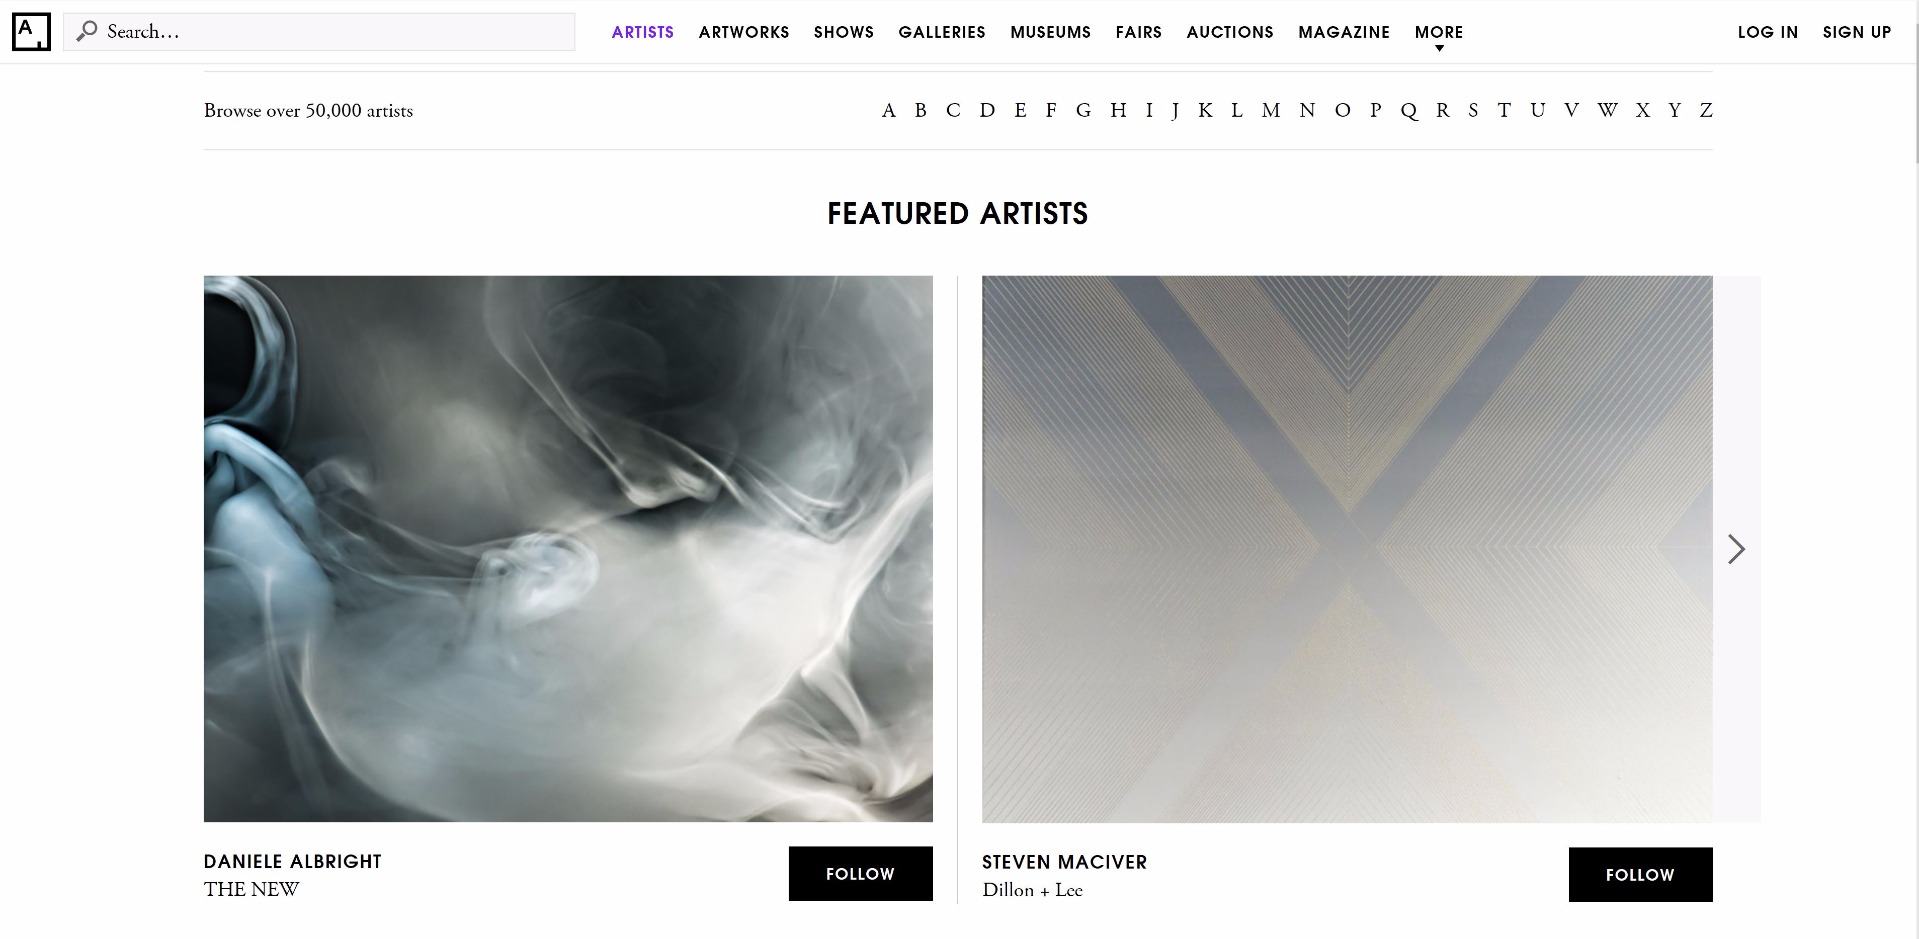The height and width of the screenshot is (939, 1919).
Task: Browse artists starting with letter A
Action: (888, 110)
